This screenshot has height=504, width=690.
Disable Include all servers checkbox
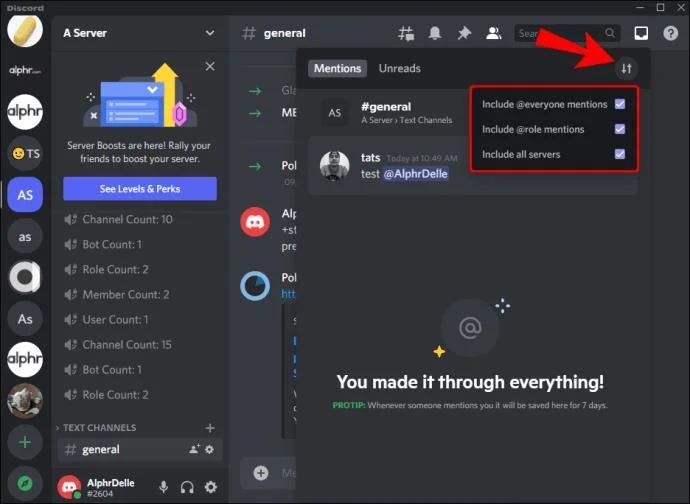pyautogui.click(x=620, y=154)
